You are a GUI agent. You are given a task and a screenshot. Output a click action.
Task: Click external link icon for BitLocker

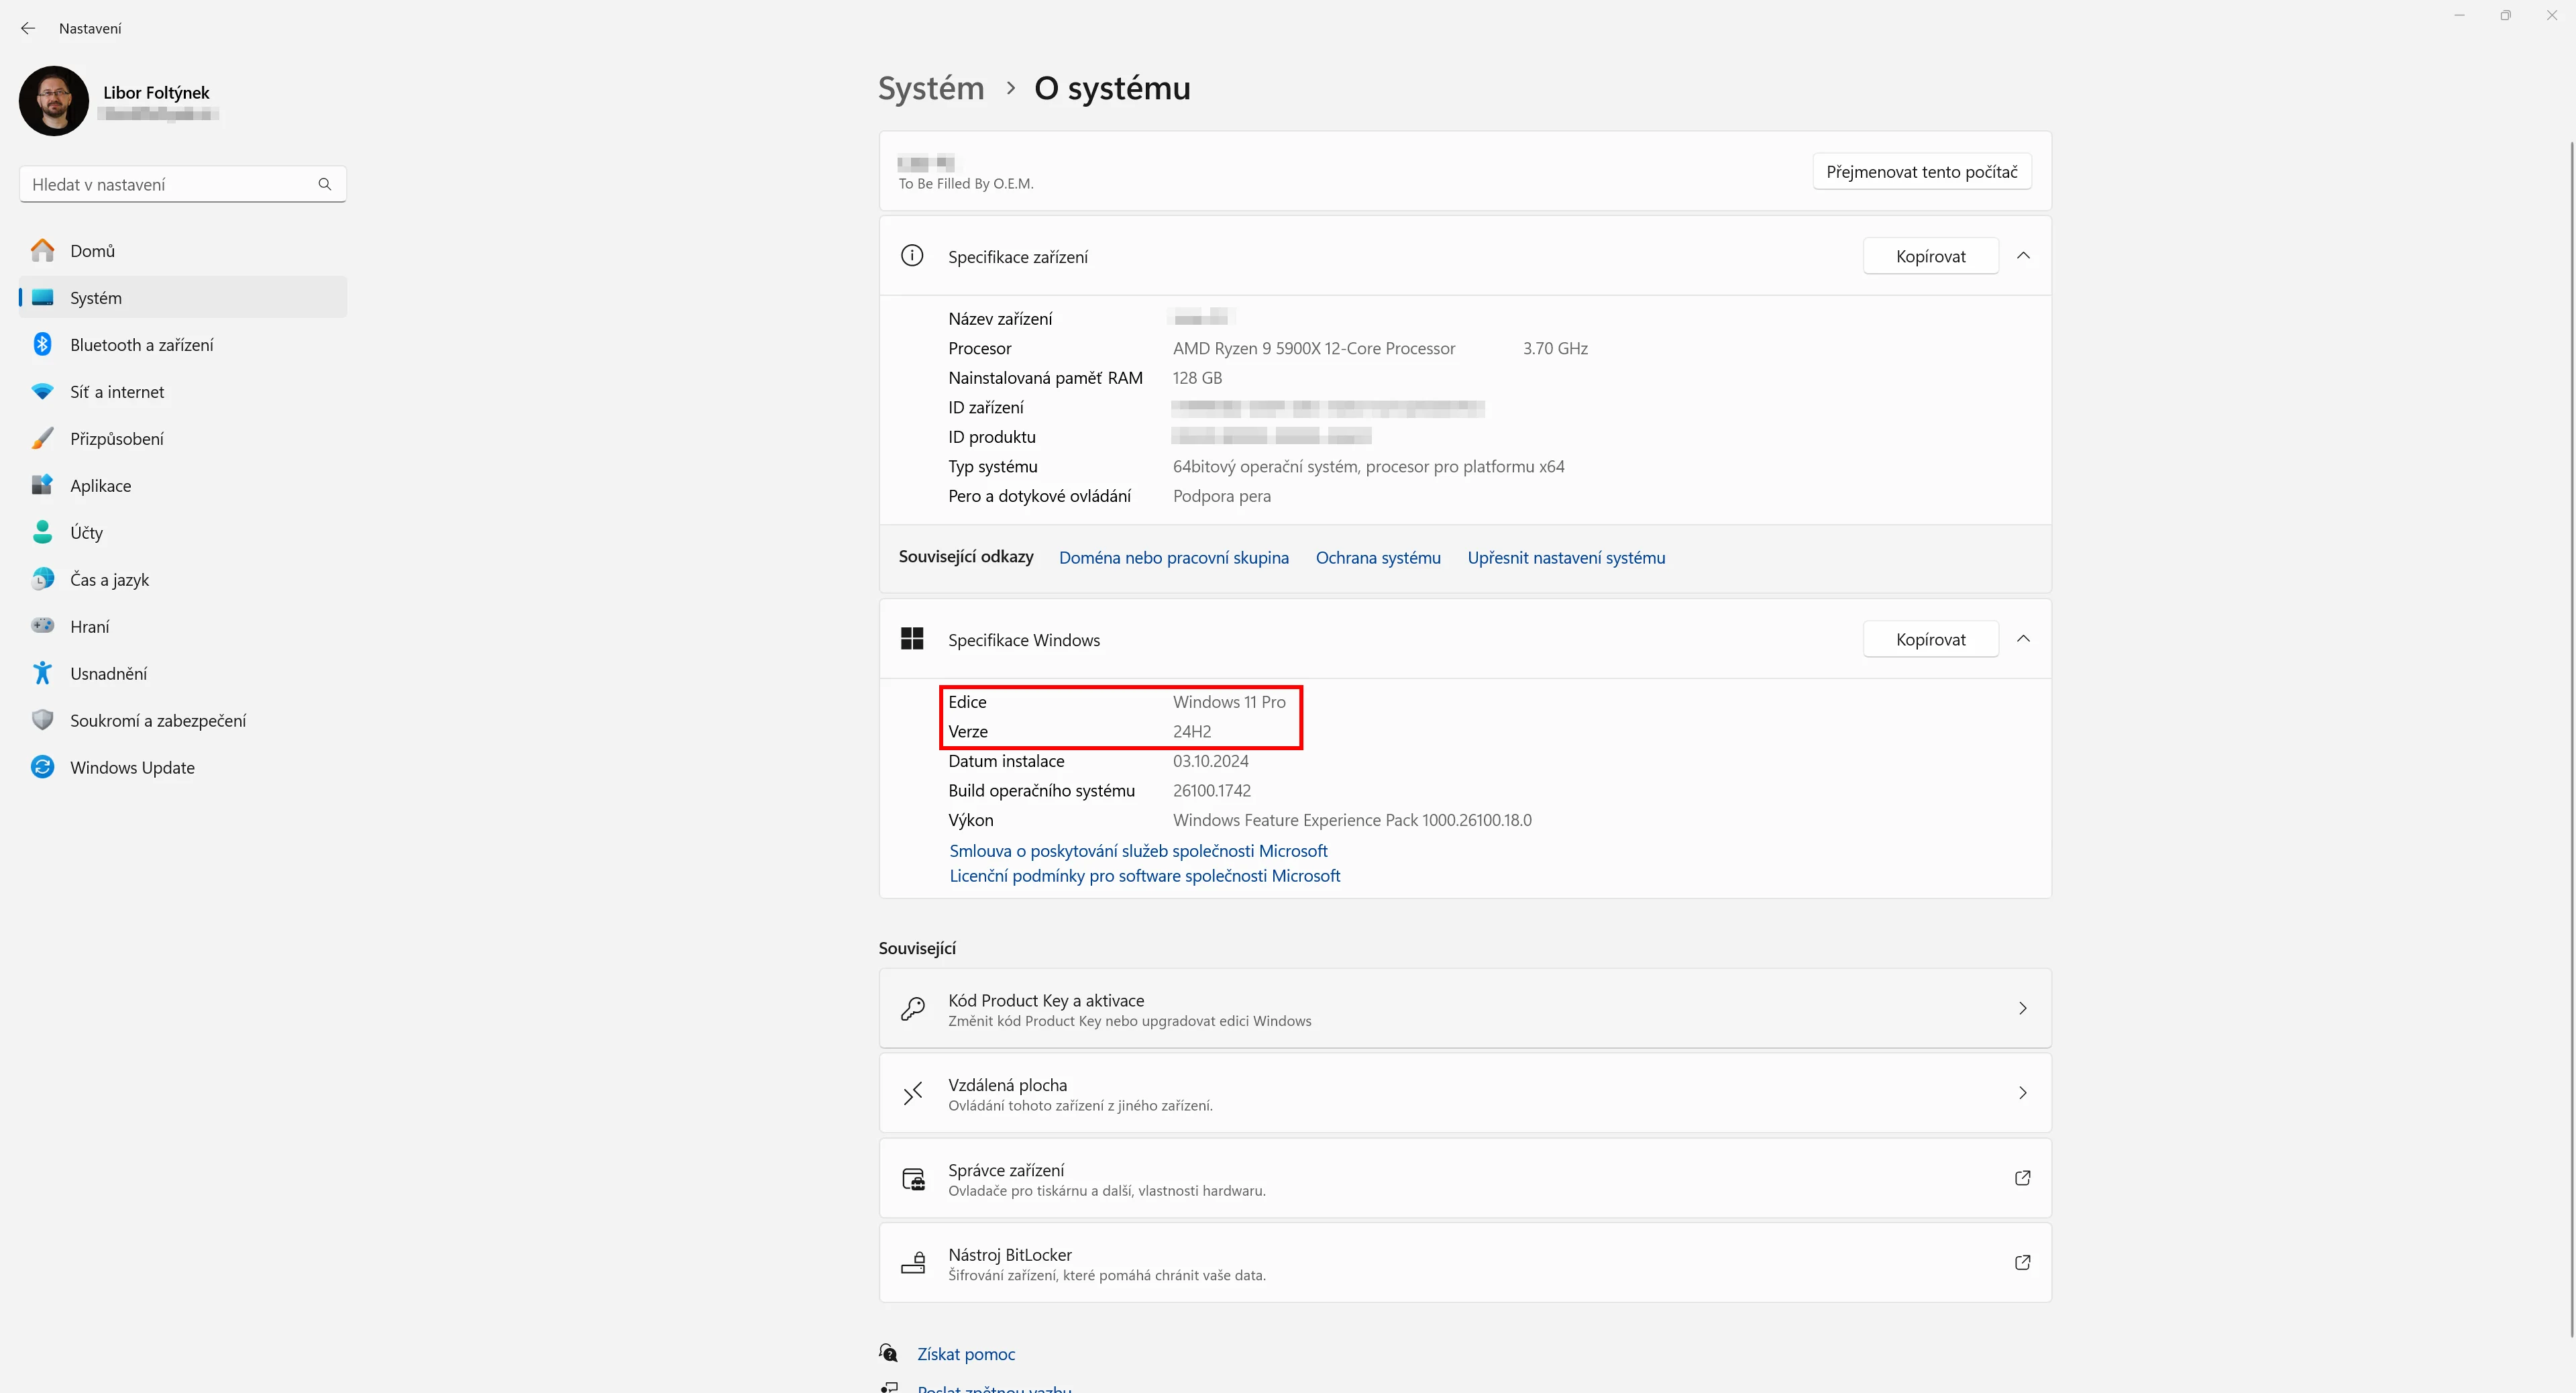(x=2022, y=1263)
